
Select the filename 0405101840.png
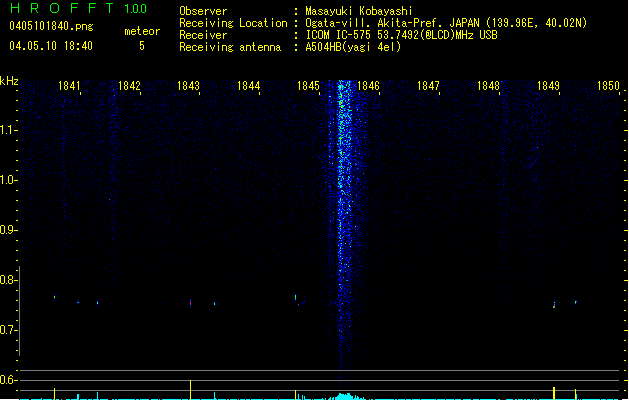(51, 26)
